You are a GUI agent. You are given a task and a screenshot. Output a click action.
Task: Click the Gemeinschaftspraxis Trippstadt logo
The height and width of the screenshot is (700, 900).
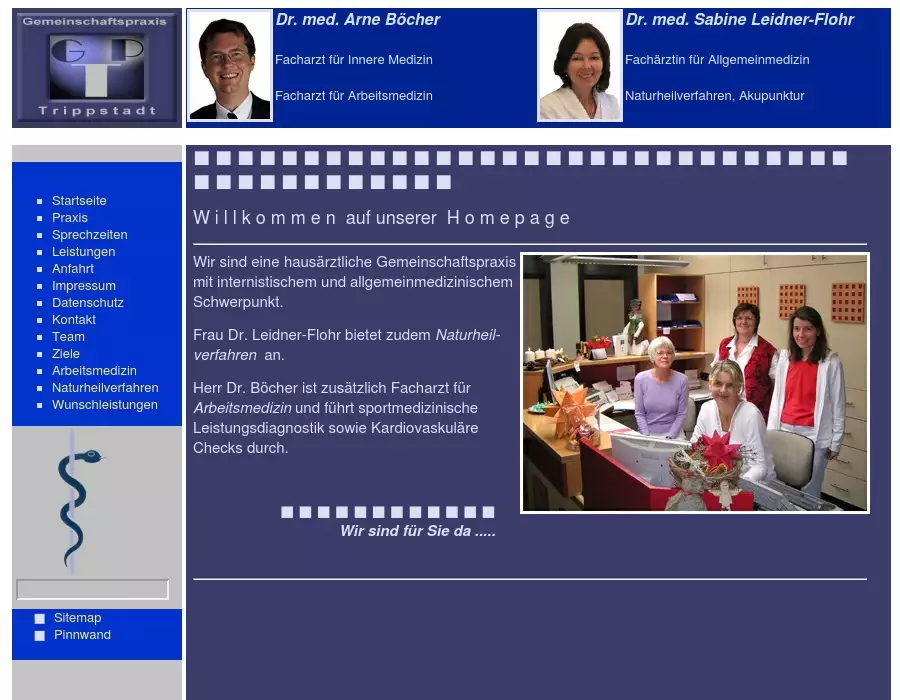[97, 68]
